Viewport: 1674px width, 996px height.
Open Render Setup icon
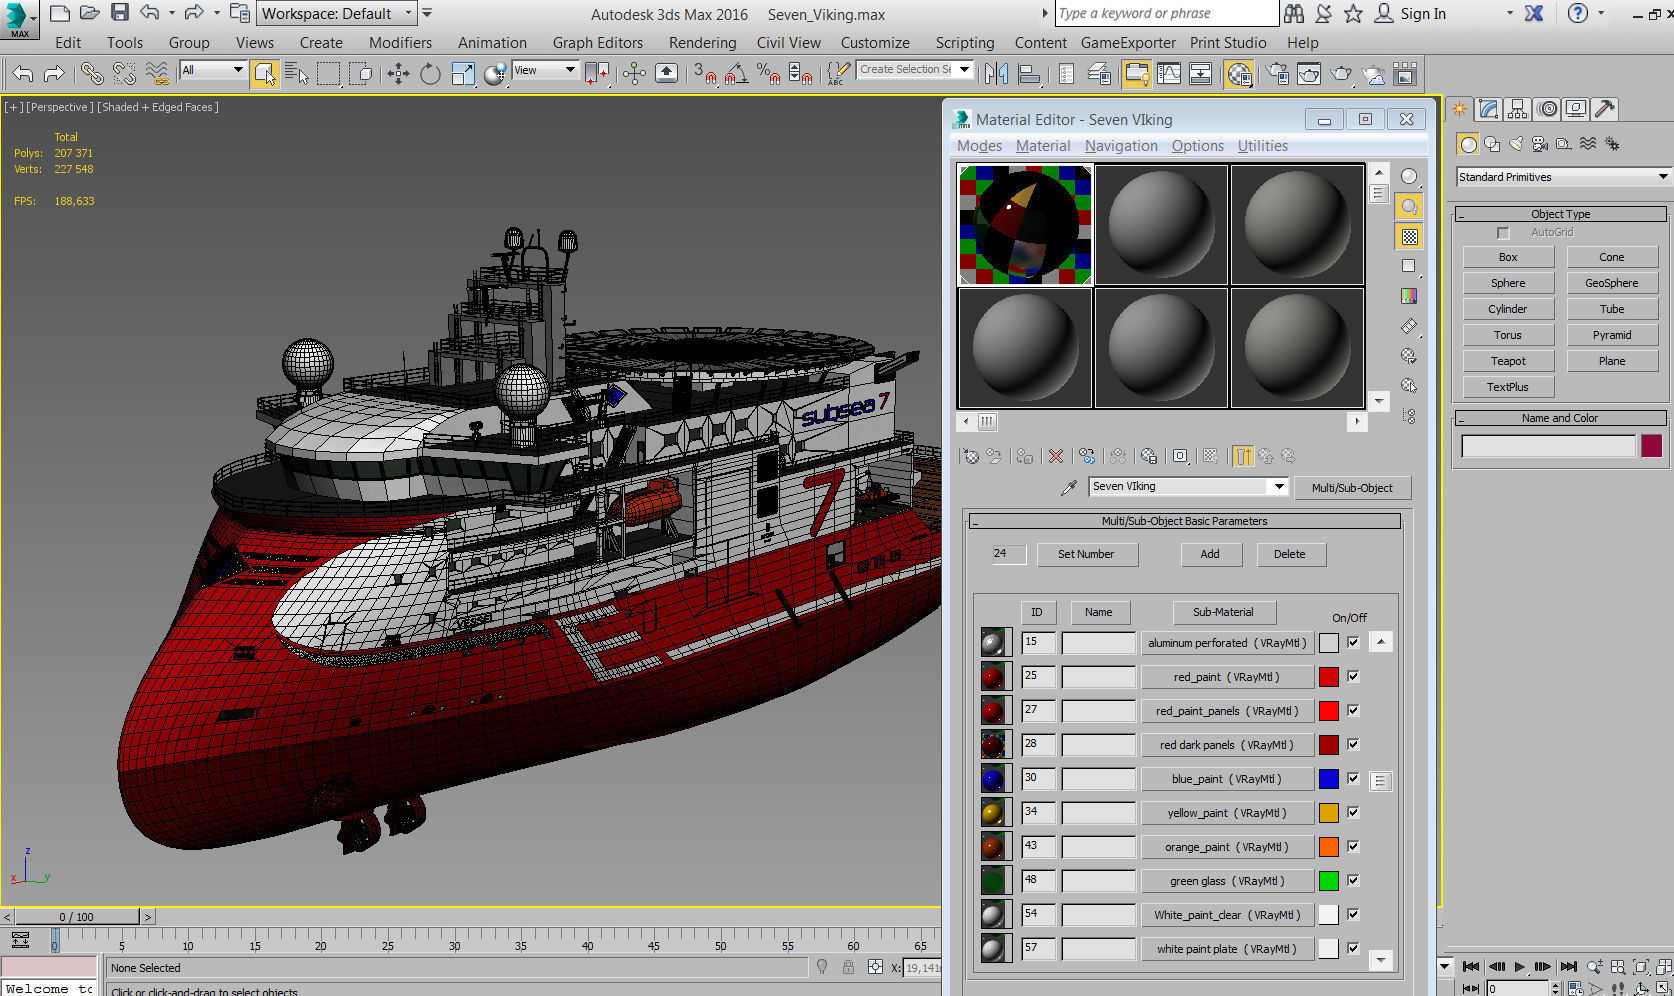coord(1277,73)
